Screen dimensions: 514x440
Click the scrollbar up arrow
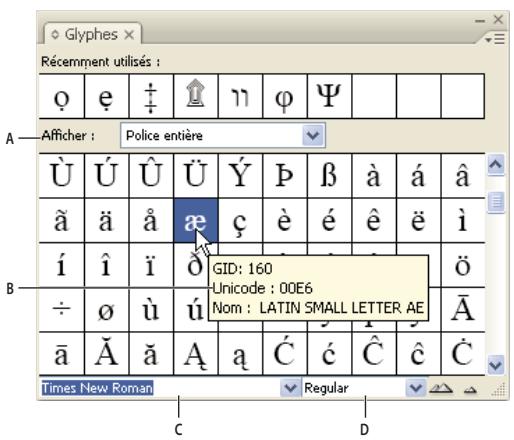pos(496,165)
